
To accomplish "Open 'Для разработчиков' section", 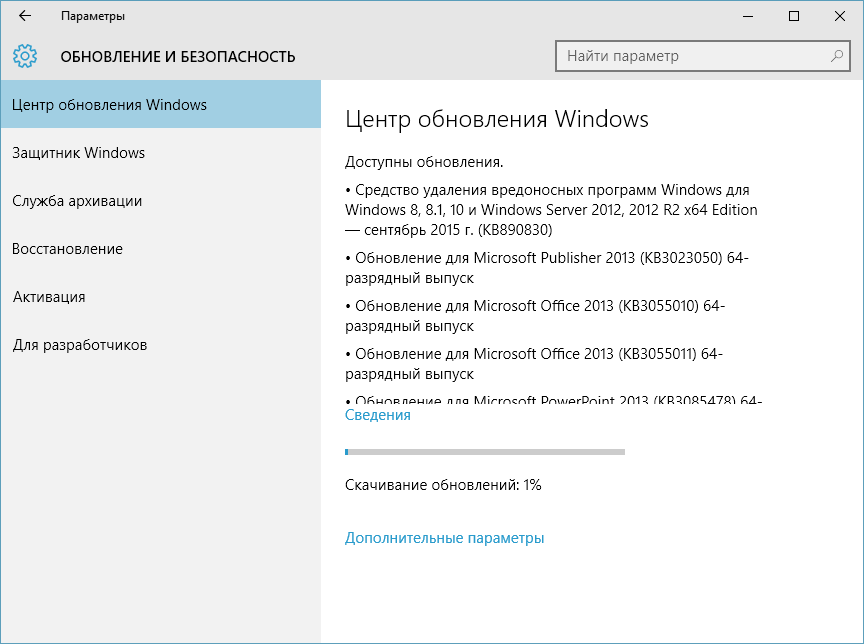I will pos(160,345).
